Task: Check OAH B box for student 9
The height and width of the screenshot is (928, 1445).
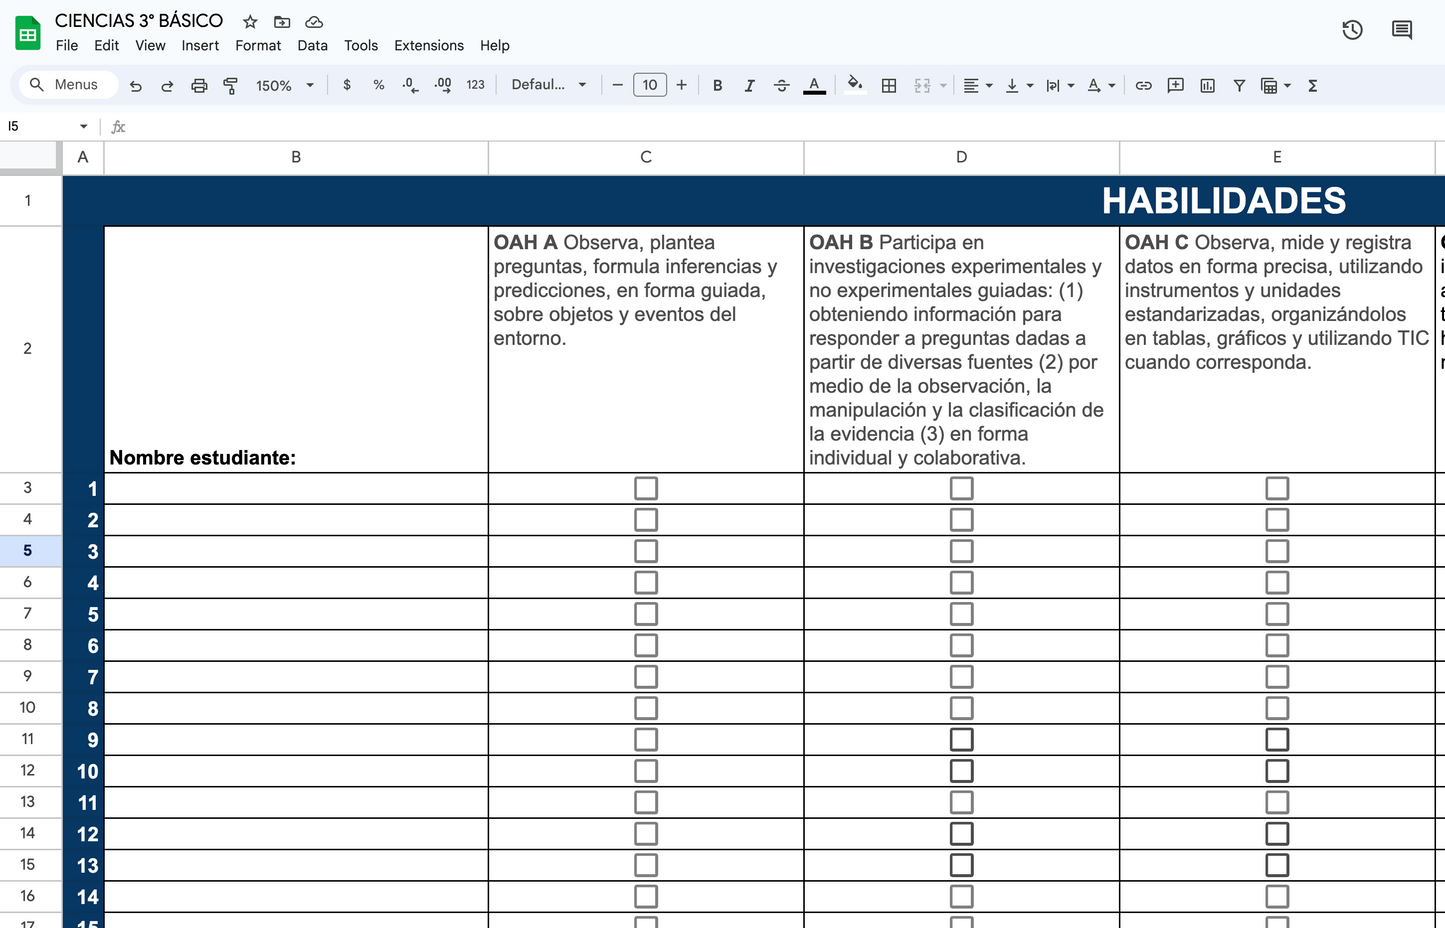Action: 961,740
